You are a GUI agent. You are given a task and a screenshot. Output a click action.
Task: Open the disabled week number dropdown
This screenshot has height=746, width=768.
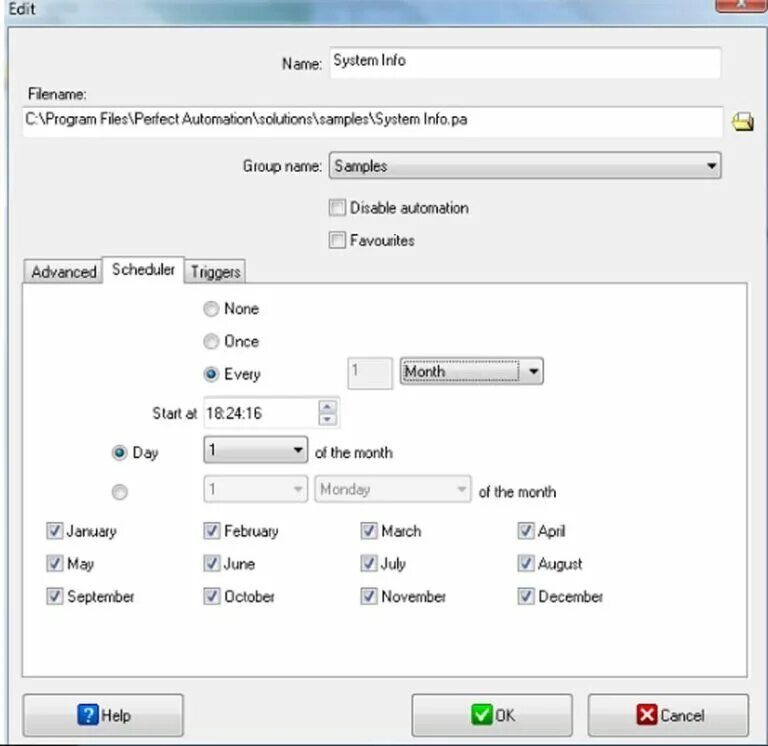[256, 489]
